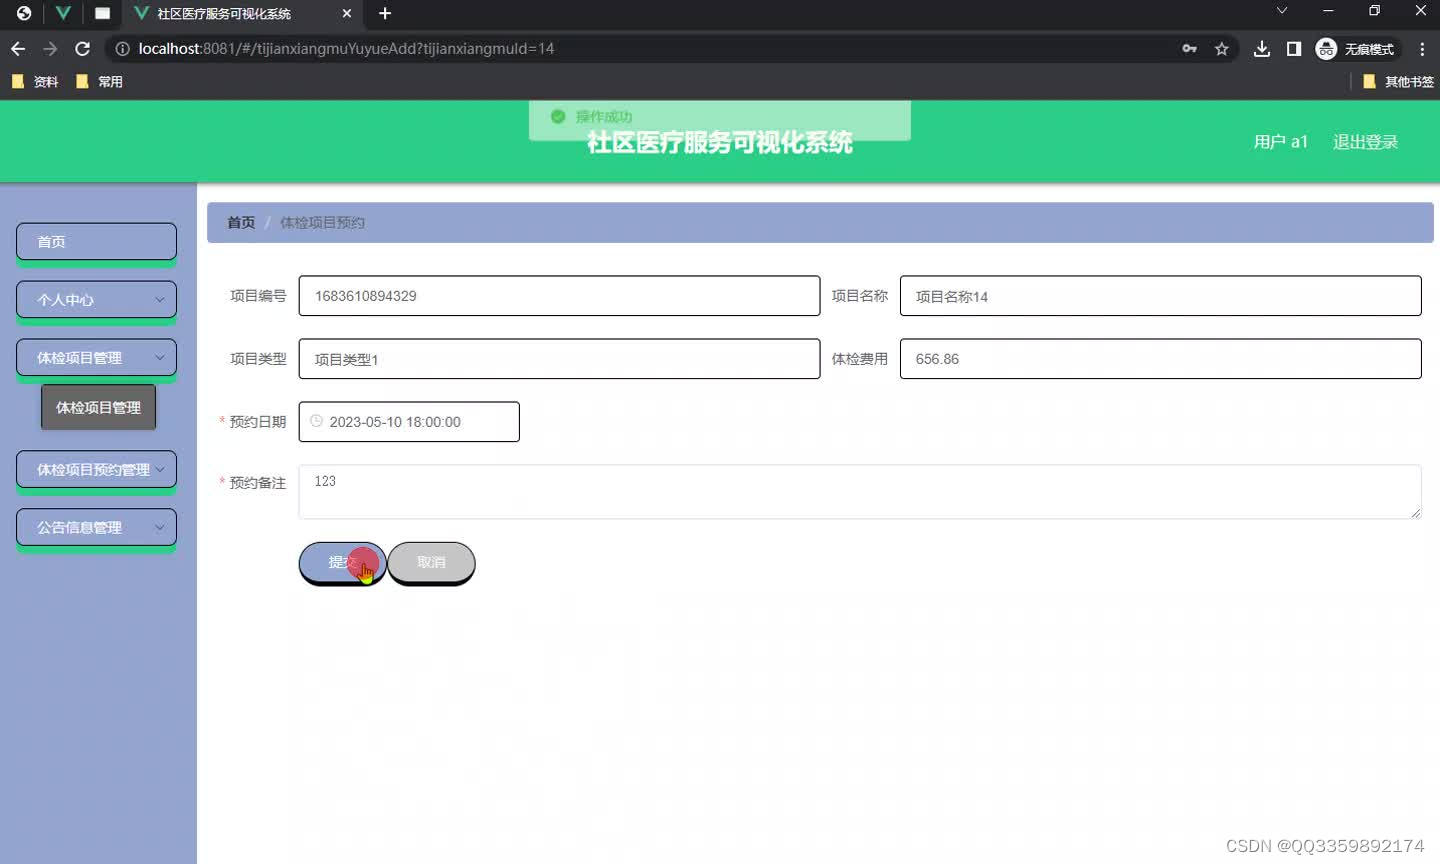Click the 预约备注 textarea

click(x=860, y=492)
